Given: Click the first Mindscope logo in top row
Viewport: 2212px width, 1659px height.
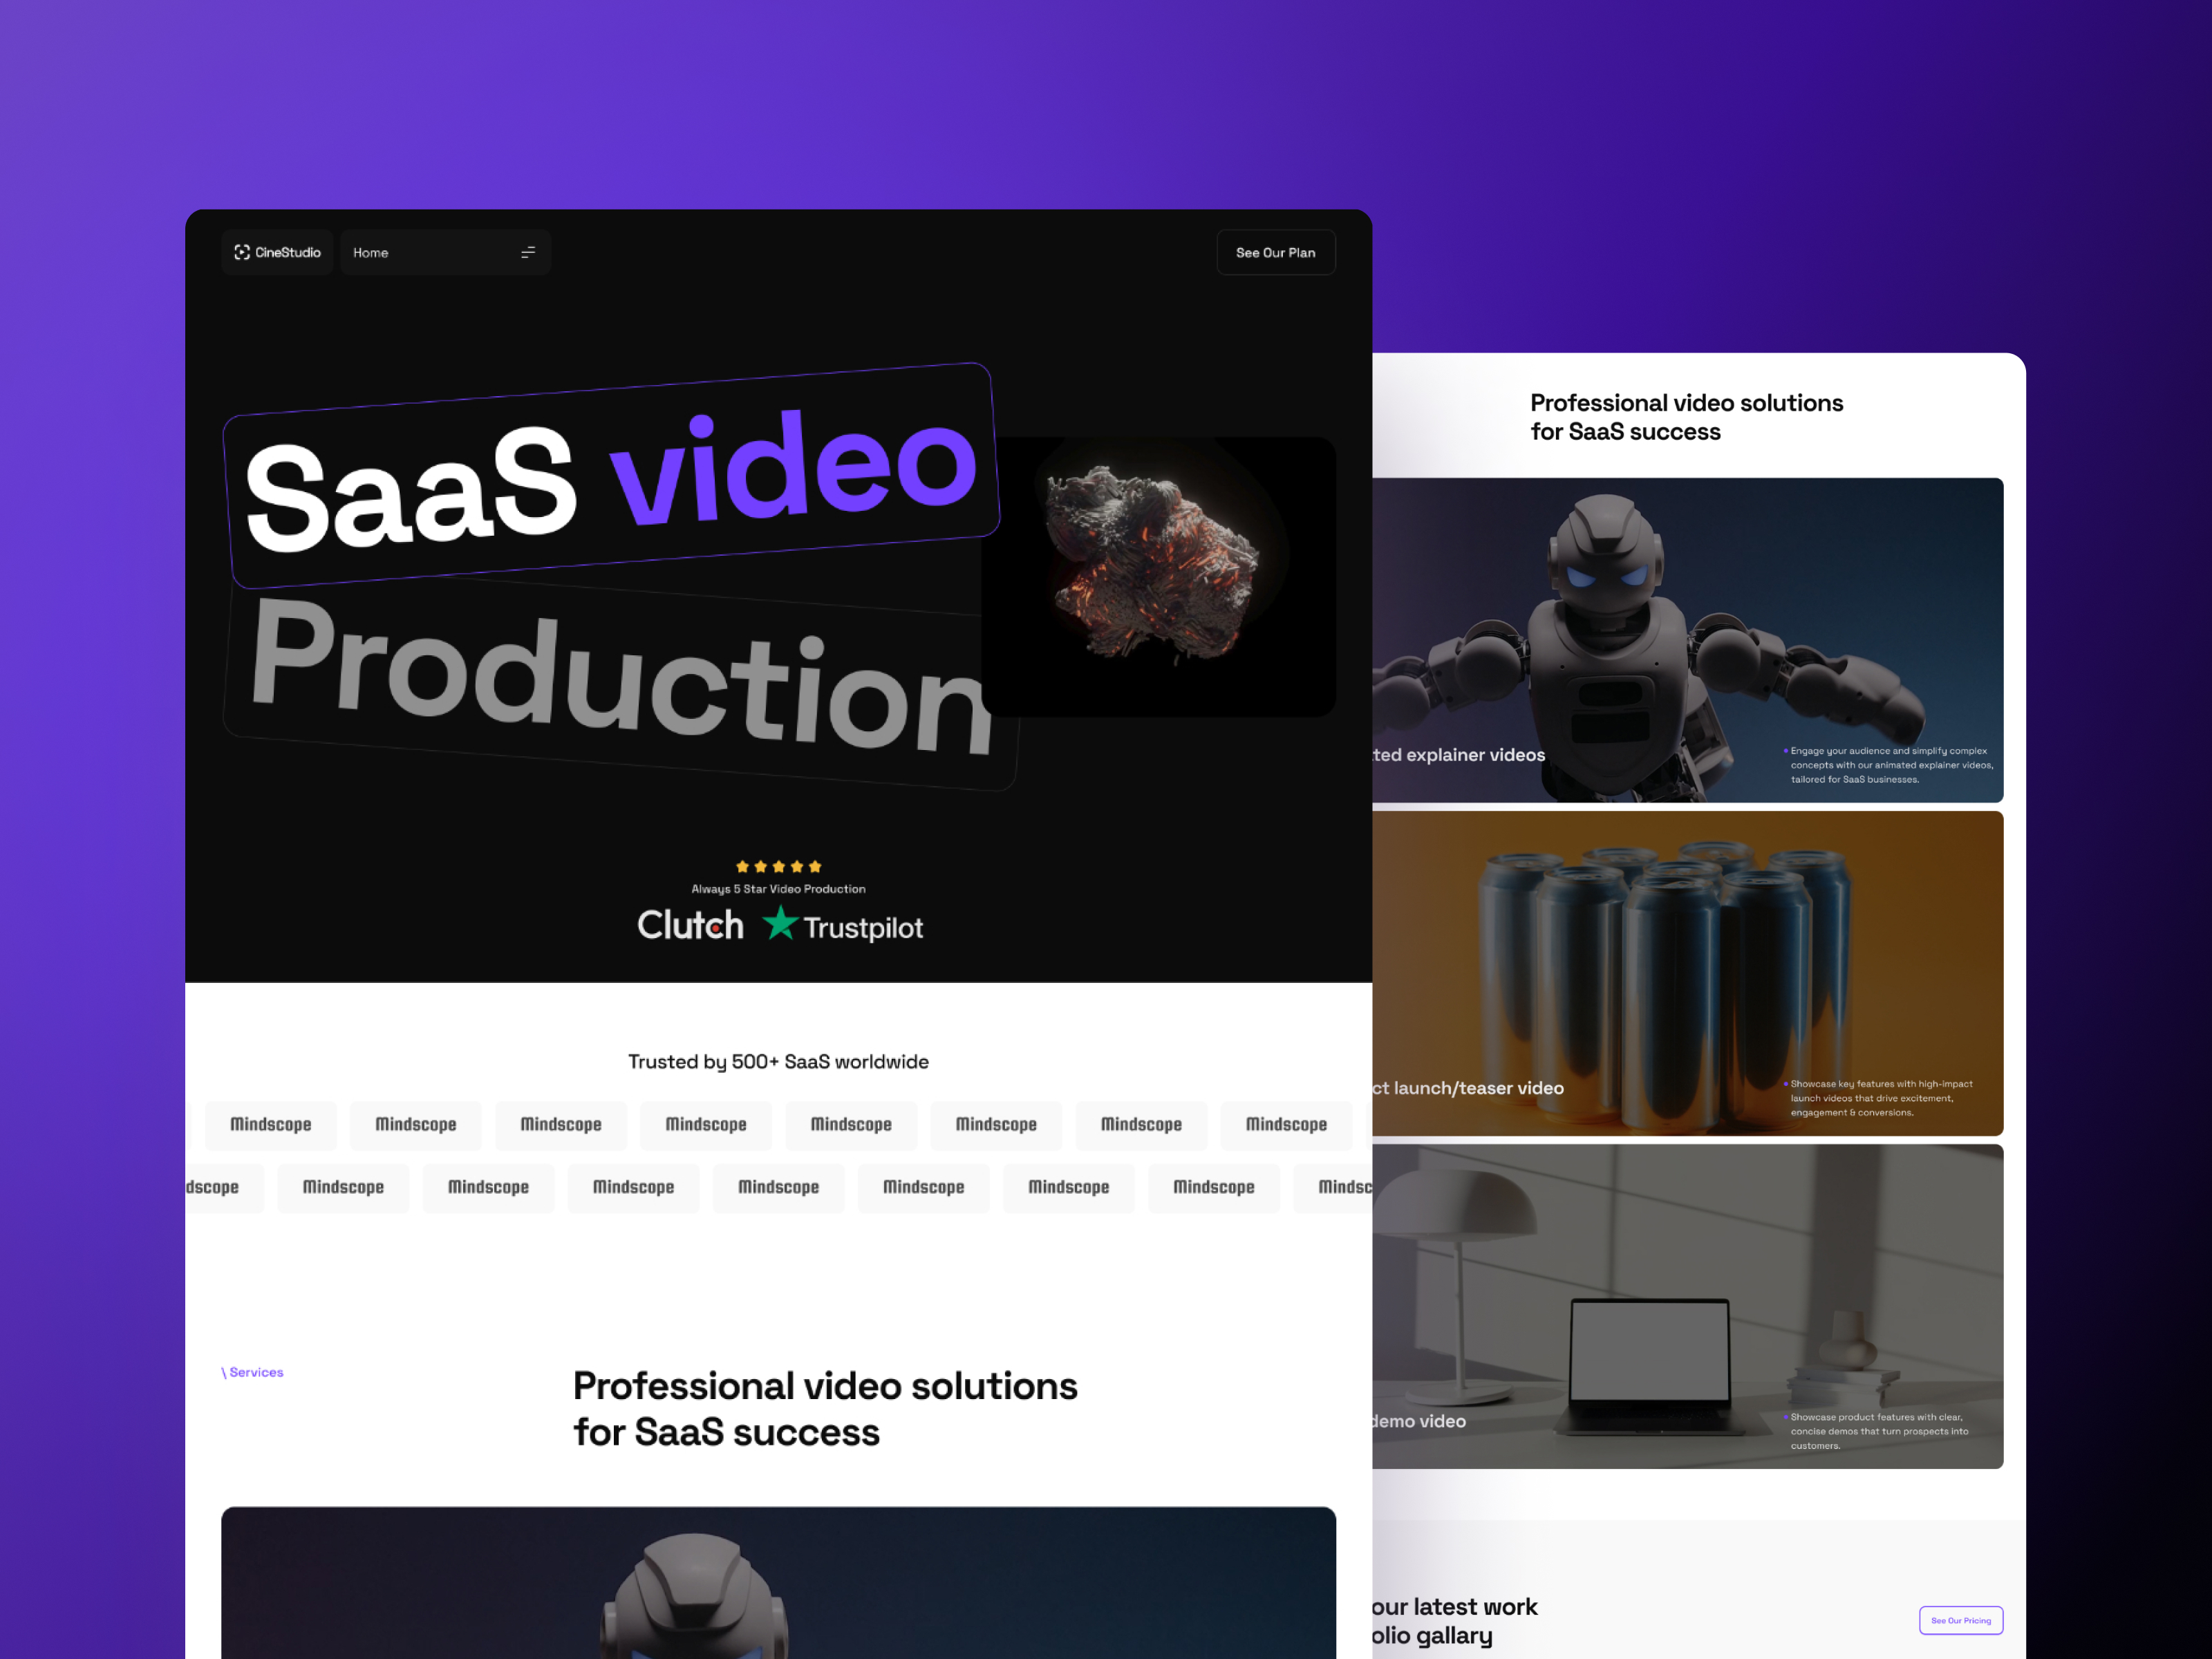Looking at the screenshot, I should pos(271,1124).
